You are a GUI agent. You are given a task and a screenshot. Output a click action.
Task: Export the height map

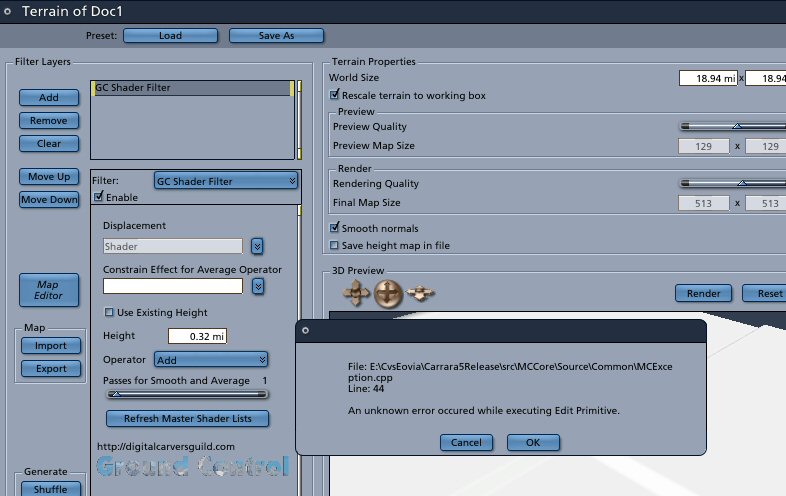point(51,369)
